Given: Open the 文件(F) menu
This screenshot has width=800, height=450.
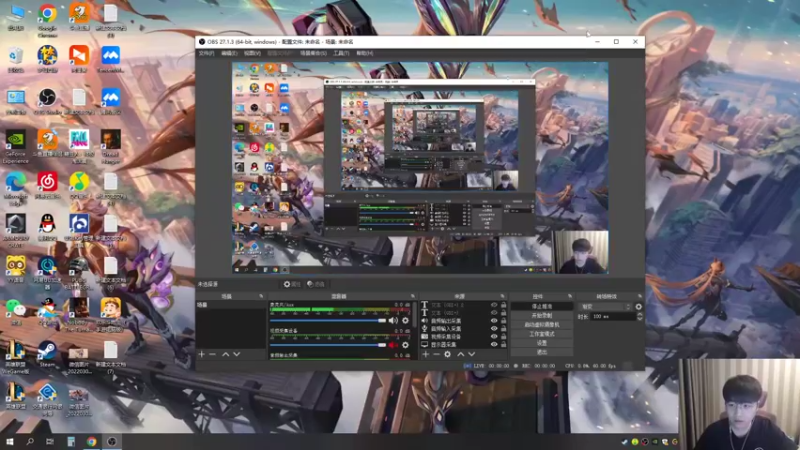Looking at the screenshot, I should [207, 53].
